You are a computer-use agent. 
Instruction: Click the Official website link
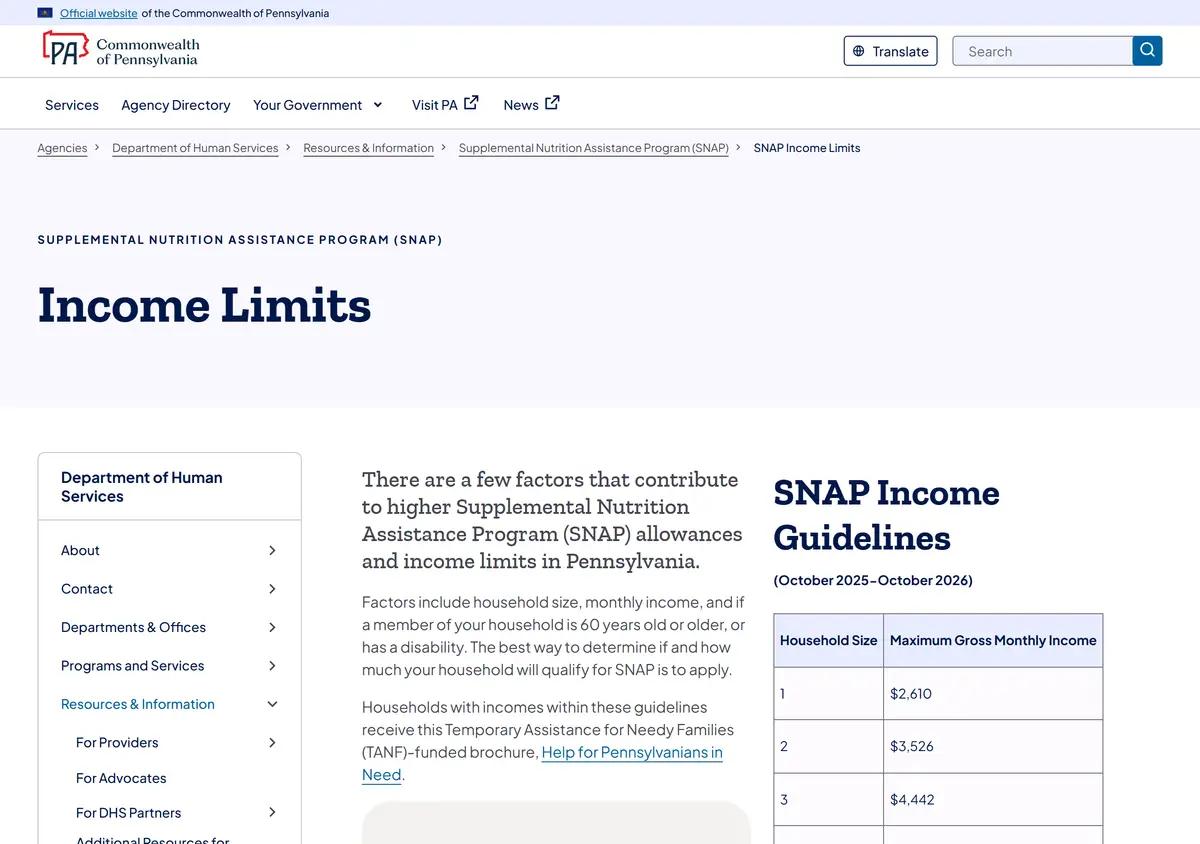[99, 13]
